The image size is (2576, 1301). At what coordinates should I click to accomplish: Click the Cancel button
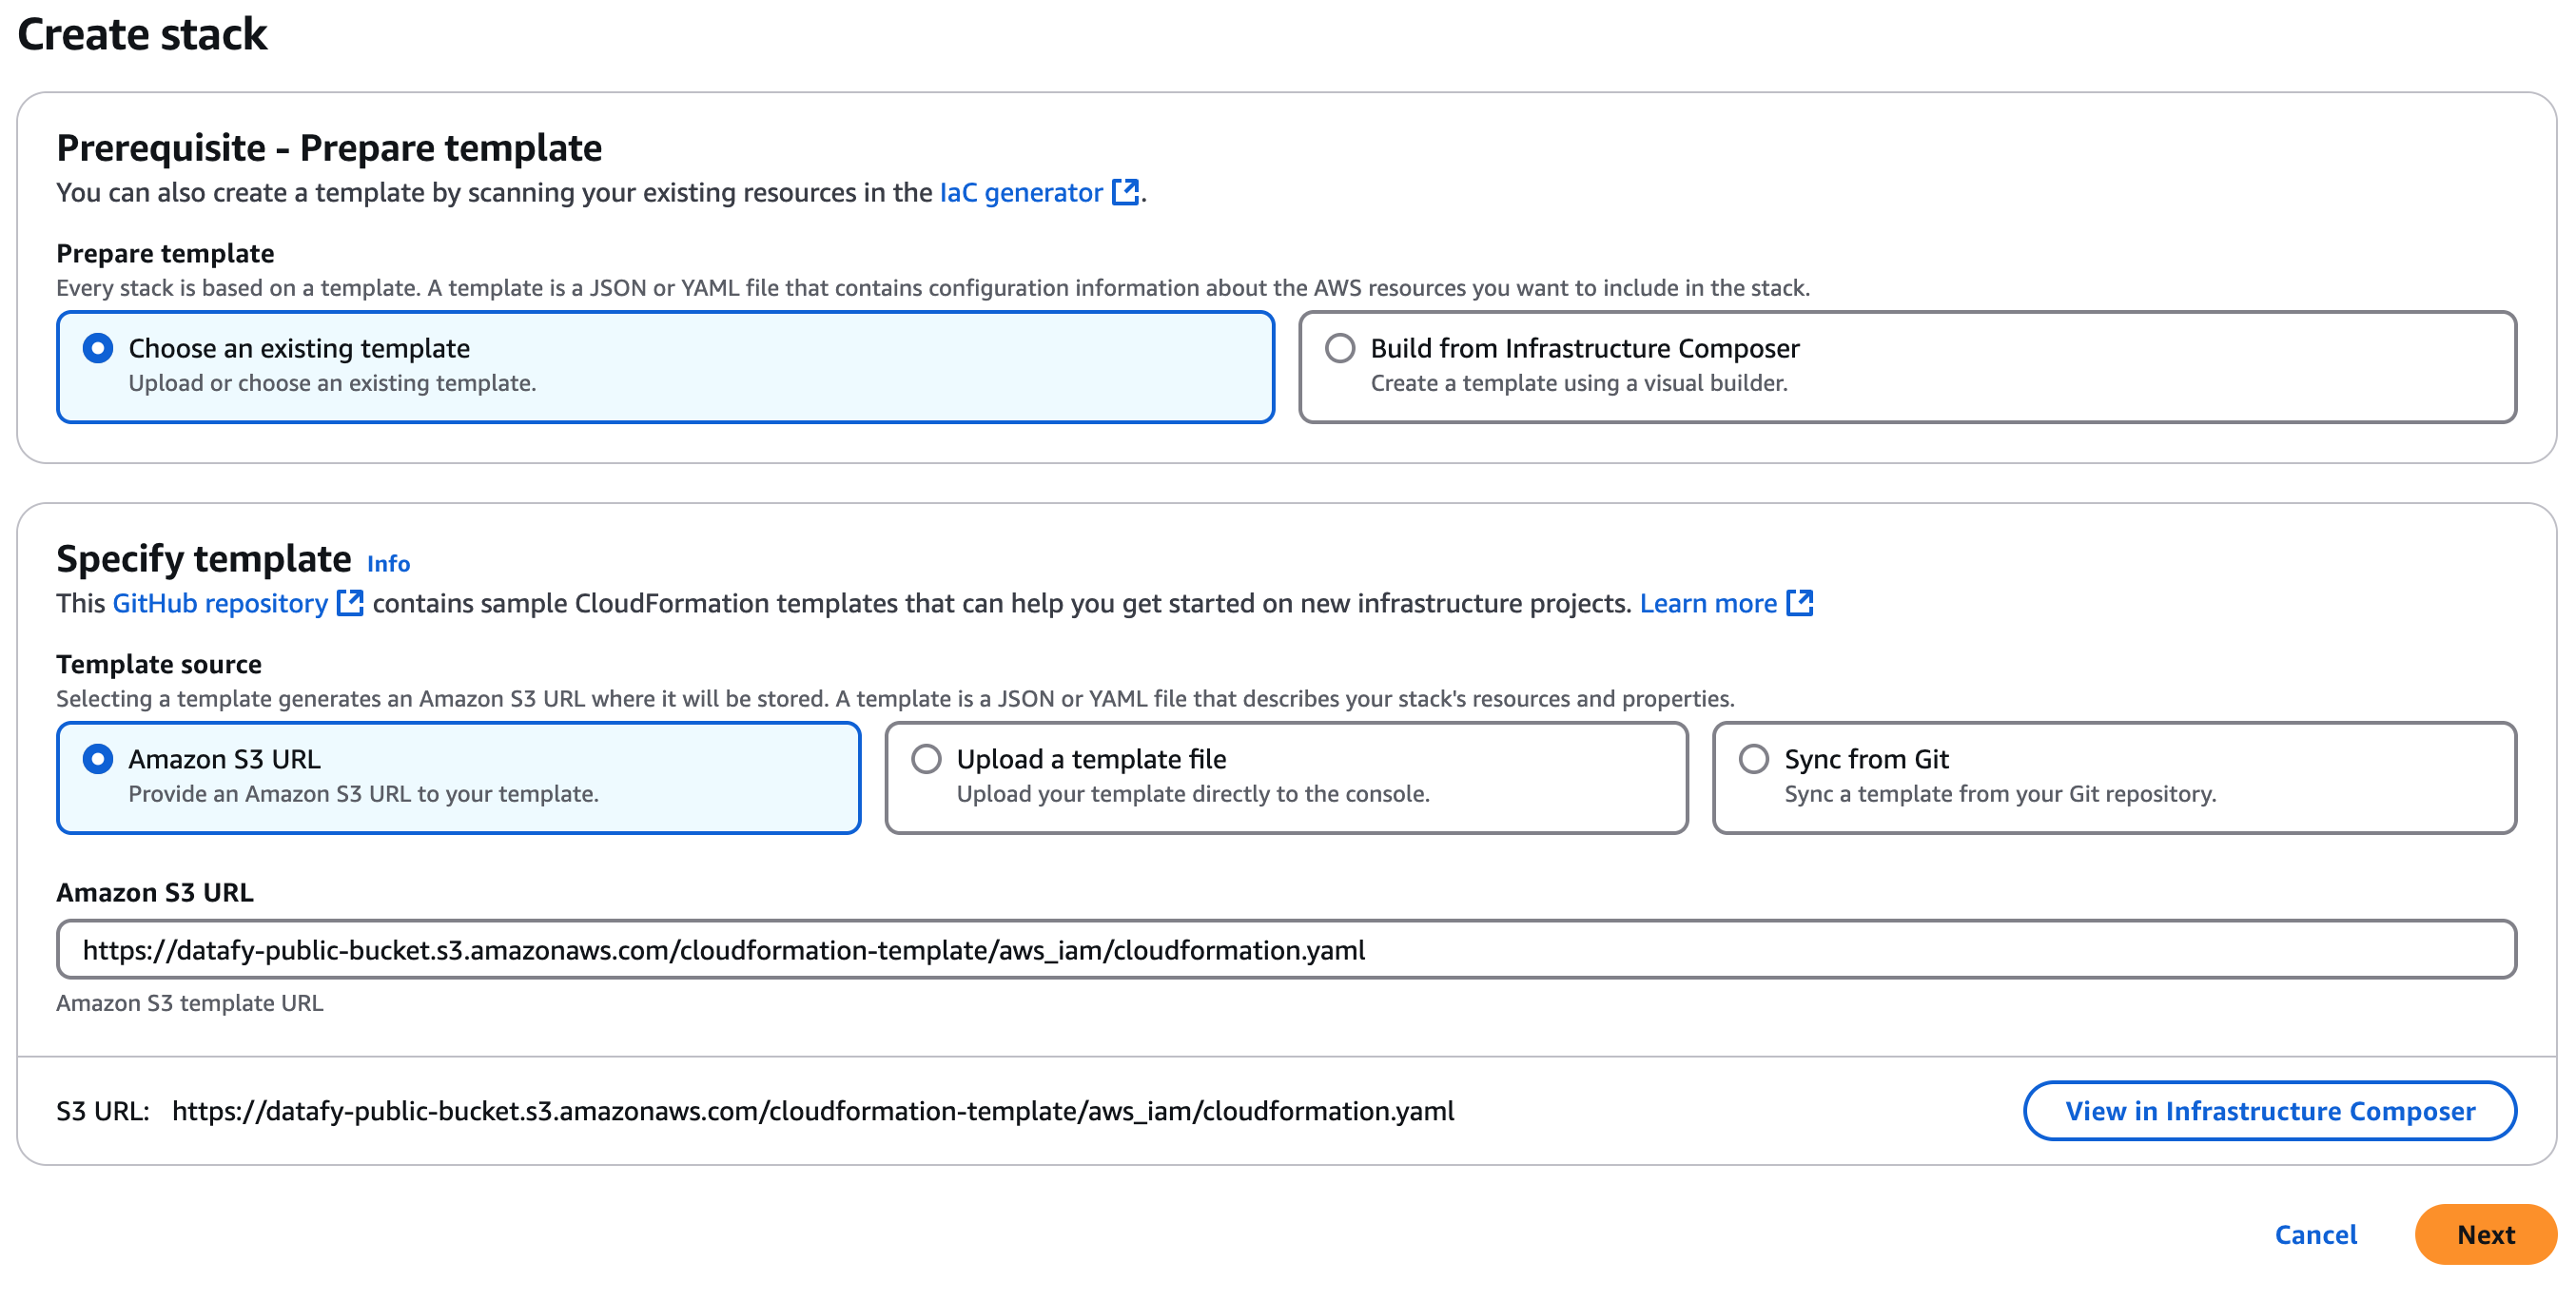pyautogui.click(x=2315, y=1234)
